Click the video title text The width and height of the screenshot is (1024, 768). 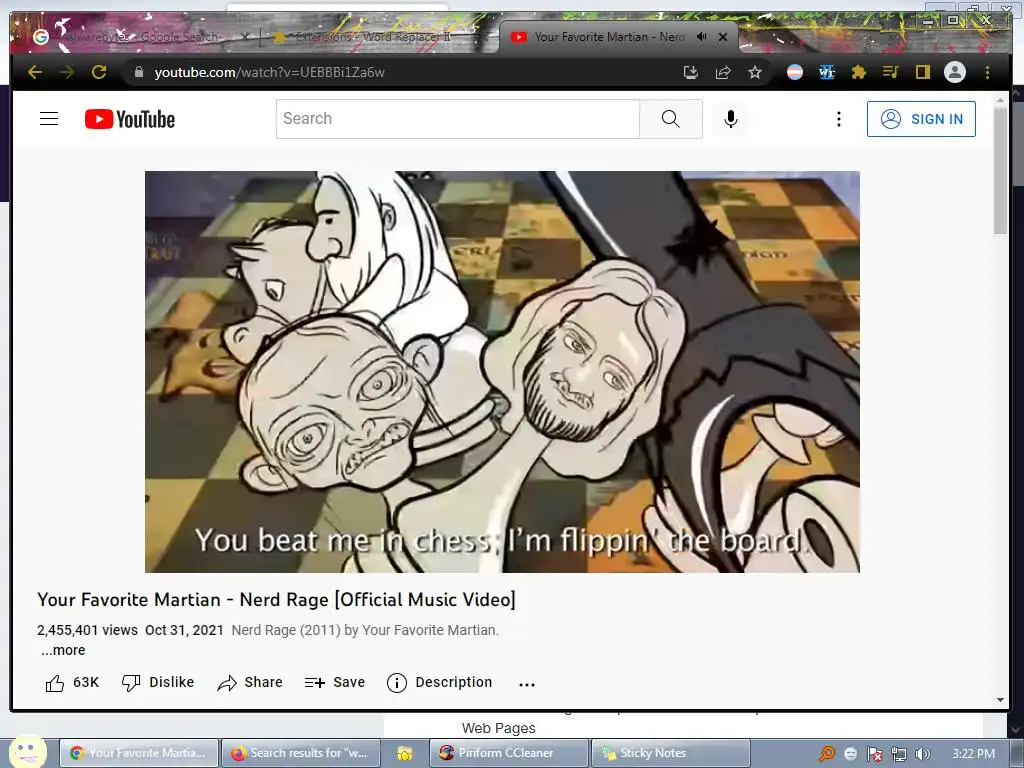(276, 600)
